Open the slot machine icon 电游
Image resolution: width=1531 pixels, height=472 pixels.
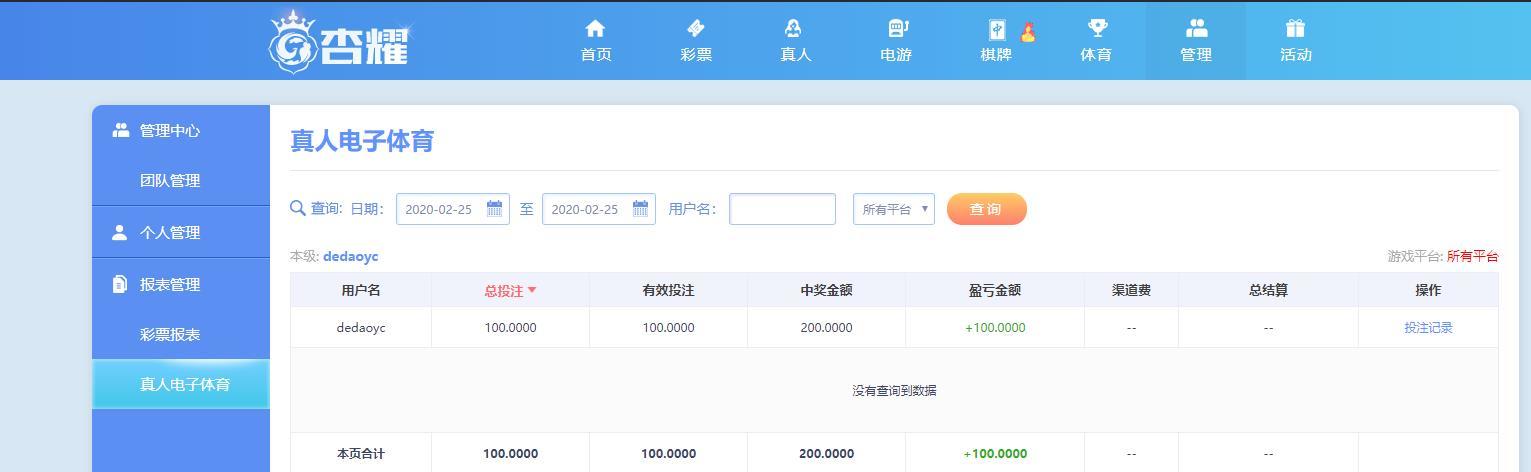[896, 29]
